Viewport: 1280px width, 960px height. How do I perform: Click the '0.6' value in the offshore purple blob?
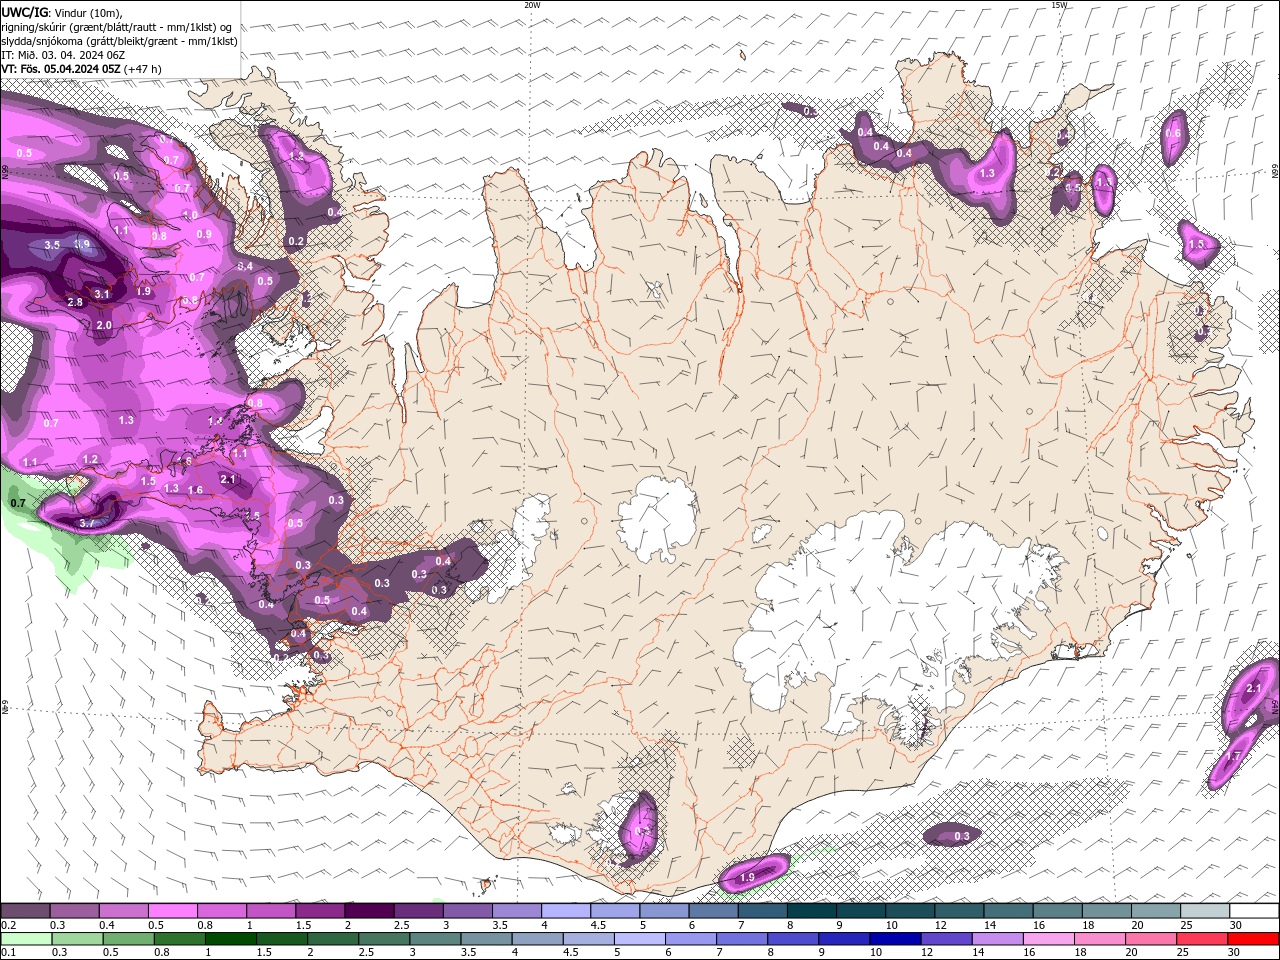click(x=1174, y=134)
